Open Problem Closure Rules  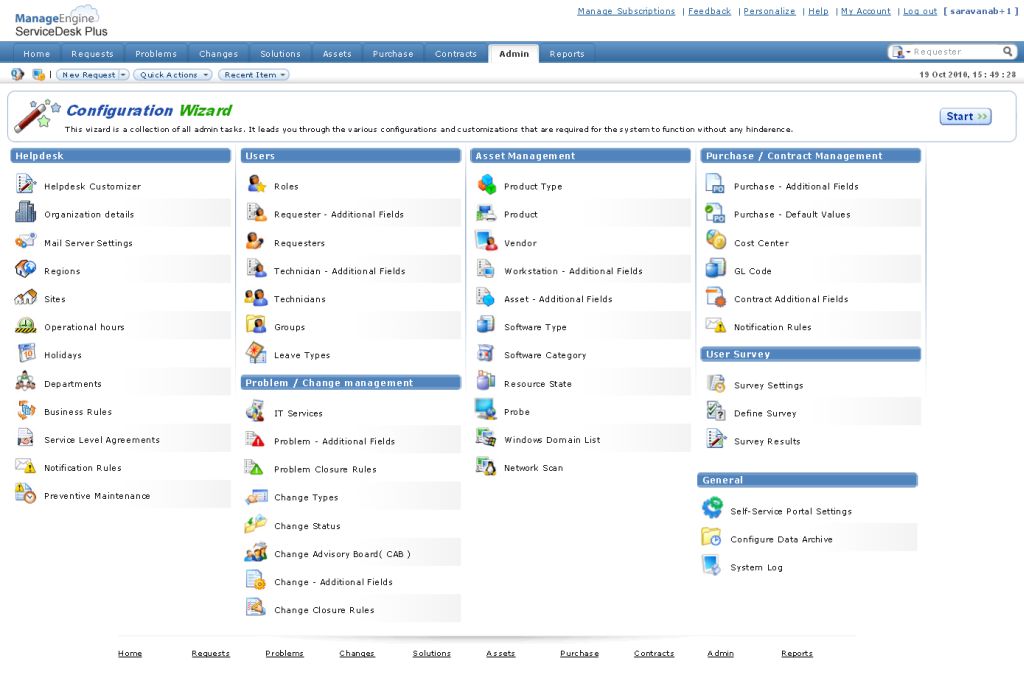(325, 469)
